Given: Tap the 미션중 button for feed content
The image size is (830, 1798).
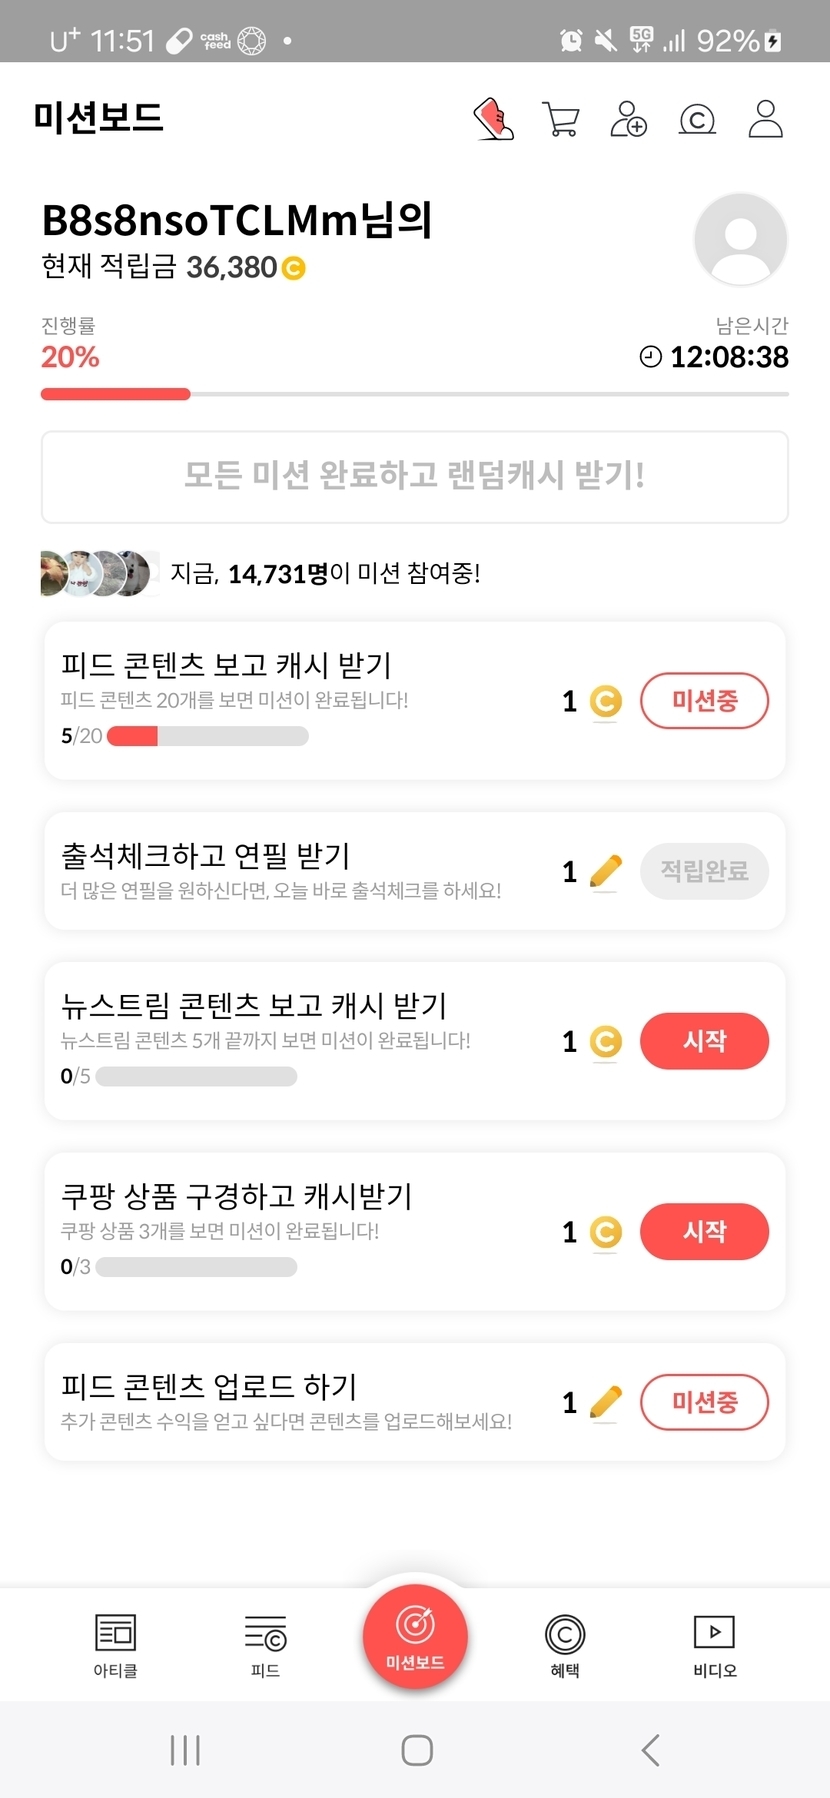Looking at the screenshot, I should tap(704, 701).
